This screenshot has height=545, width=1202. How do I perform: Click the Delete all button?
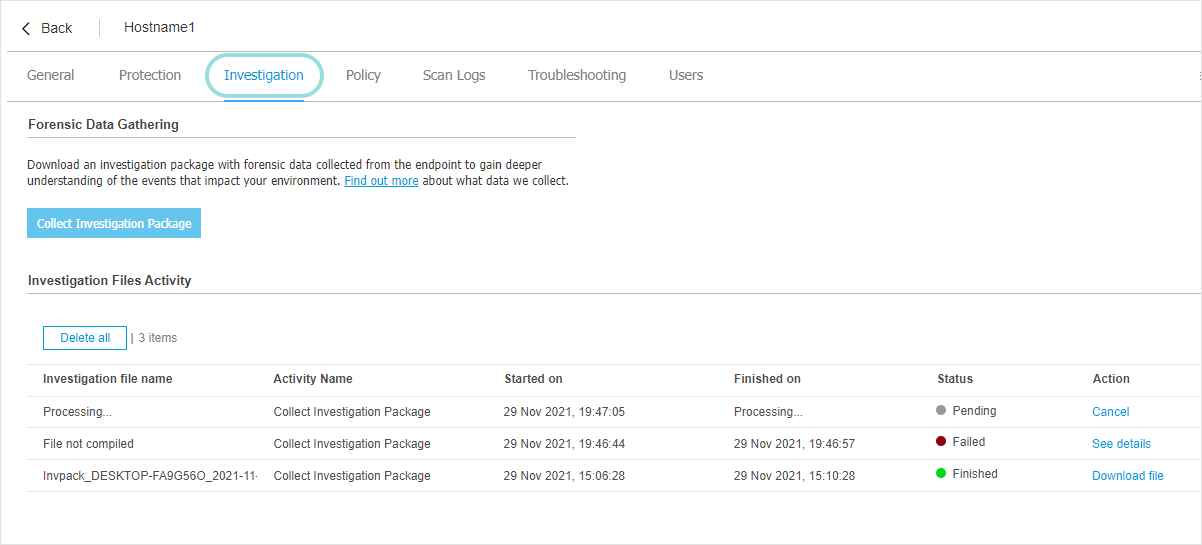(85, 338)
